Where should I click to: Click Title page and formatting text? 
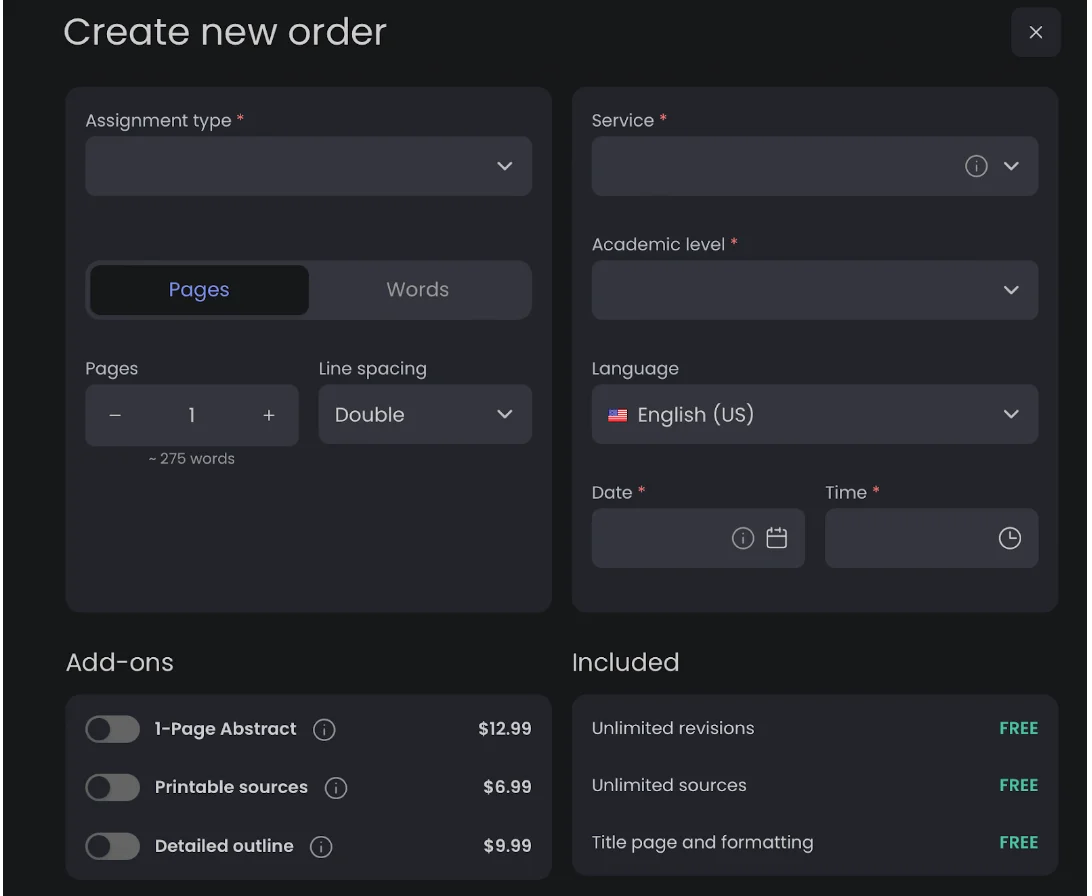point(703,842)
